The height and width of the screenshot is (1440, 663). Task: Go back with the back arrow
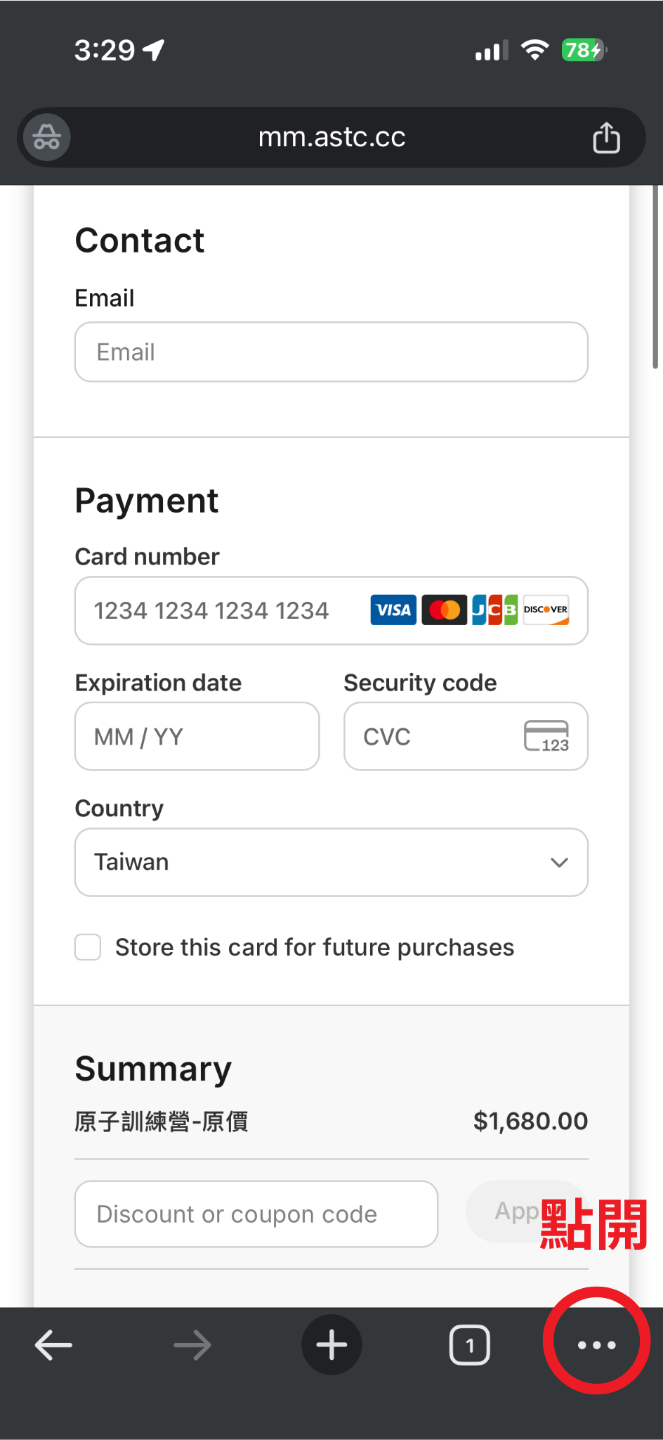click(53, 1346)
